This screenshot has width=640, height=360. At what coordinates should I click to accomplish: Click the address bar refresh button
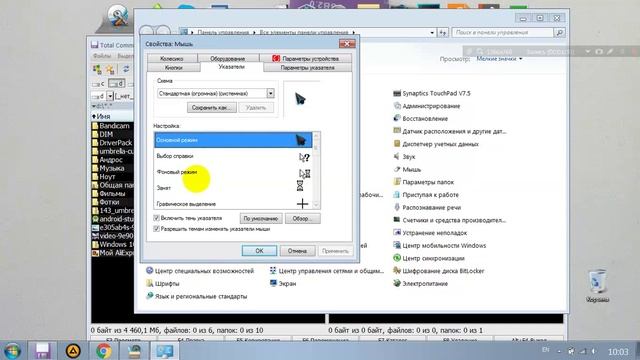point(443,32)
